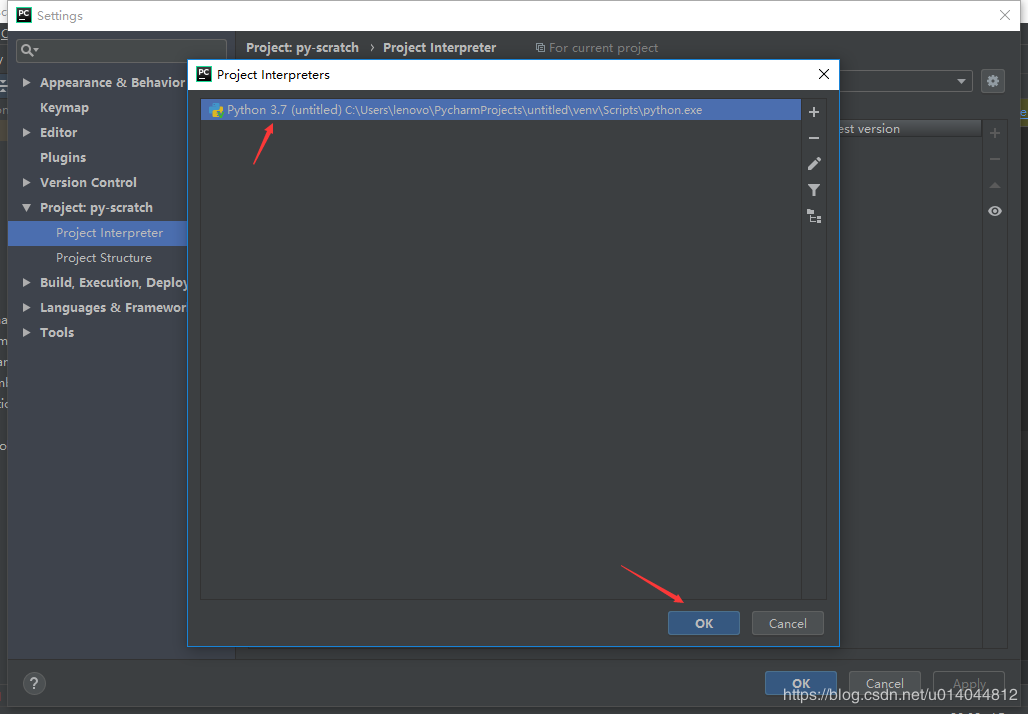Click the upgrade package arrow icon in Settings

(x=995, y=186)
